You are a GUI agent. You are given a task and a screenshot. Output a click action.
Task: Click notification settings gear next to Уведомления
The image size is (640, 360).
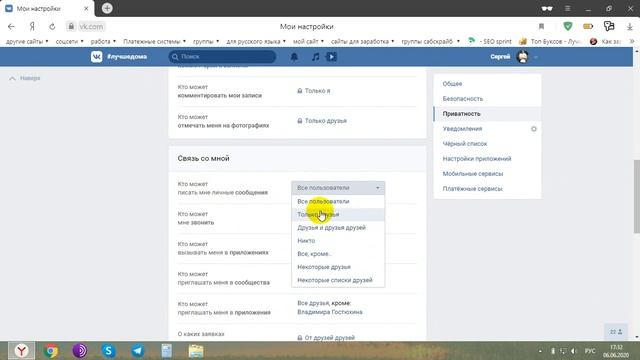533,129
